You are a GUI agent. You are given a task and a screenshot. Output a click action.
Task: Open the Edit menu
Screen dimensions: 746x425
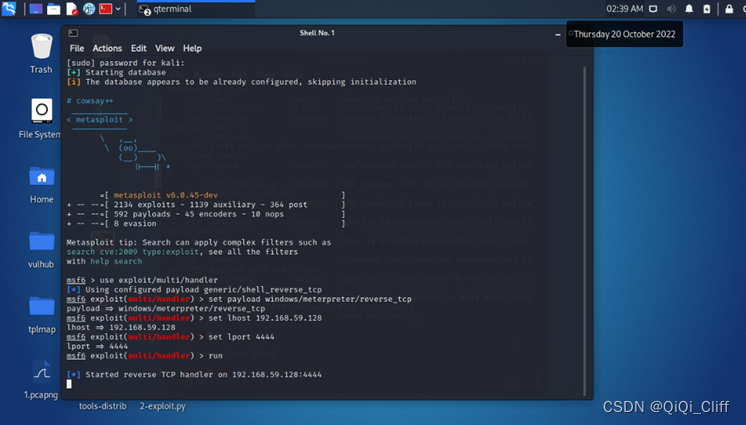pos(138,48)
